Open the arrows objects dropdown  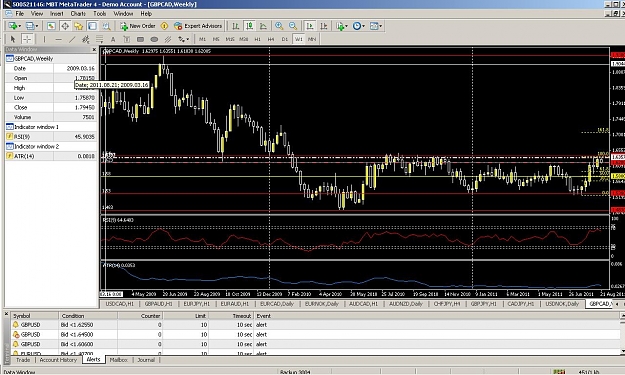183,39
